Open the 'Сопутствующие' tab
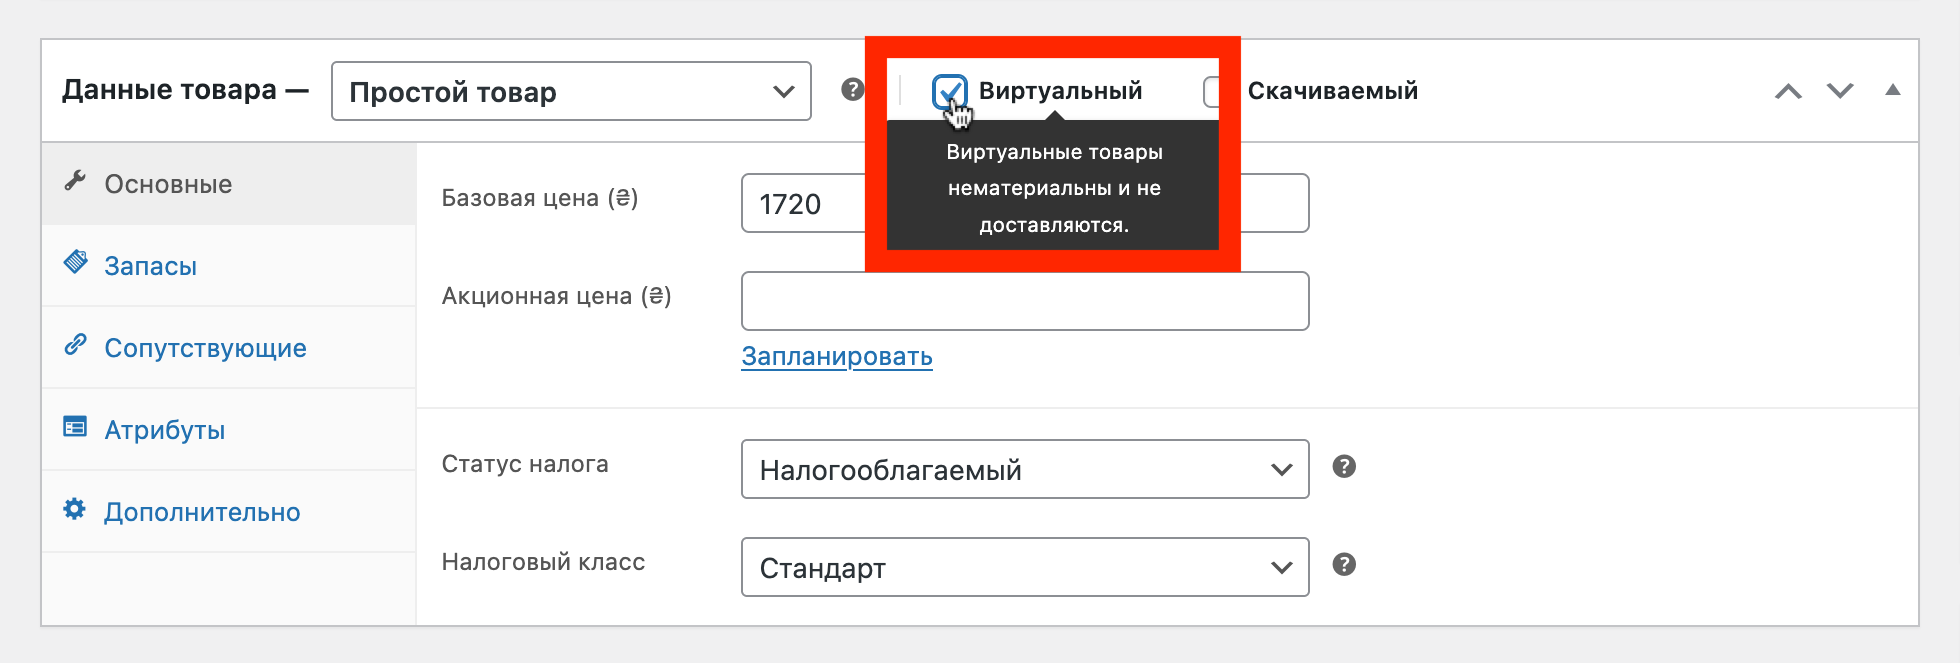This screenshot has height=663, width=1960. (229, 348)
